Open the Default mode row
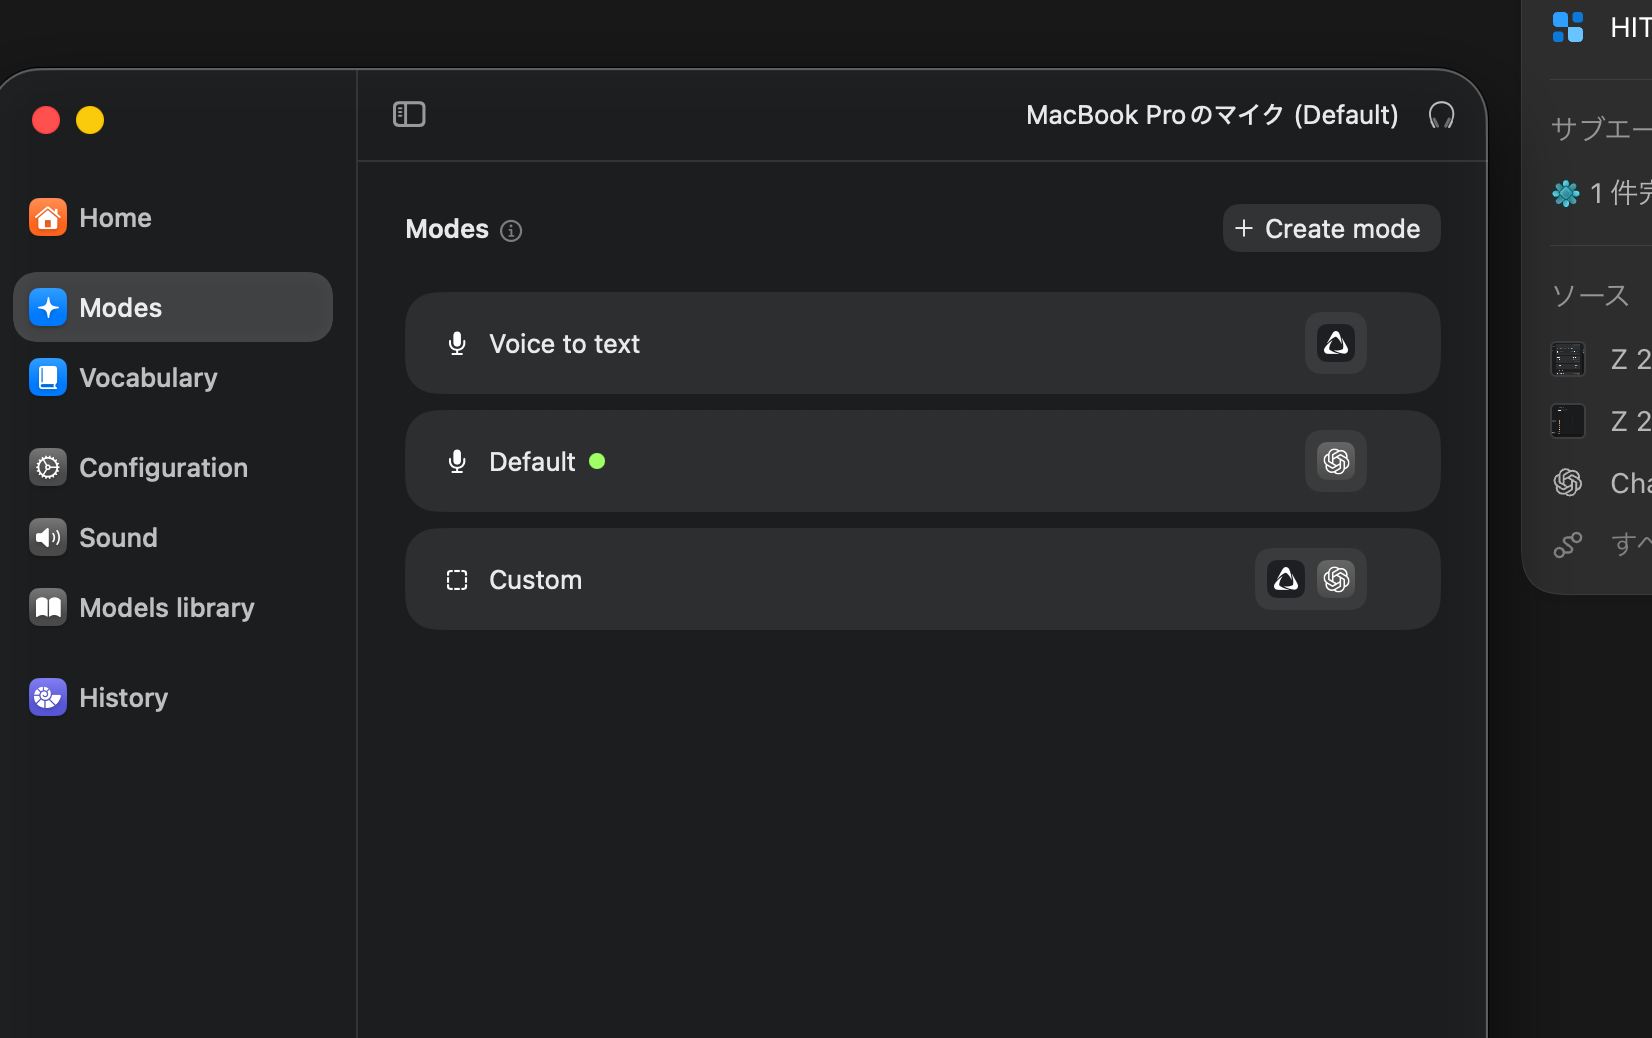Viewport: 1652px width, 1038px height. [922, 461]
